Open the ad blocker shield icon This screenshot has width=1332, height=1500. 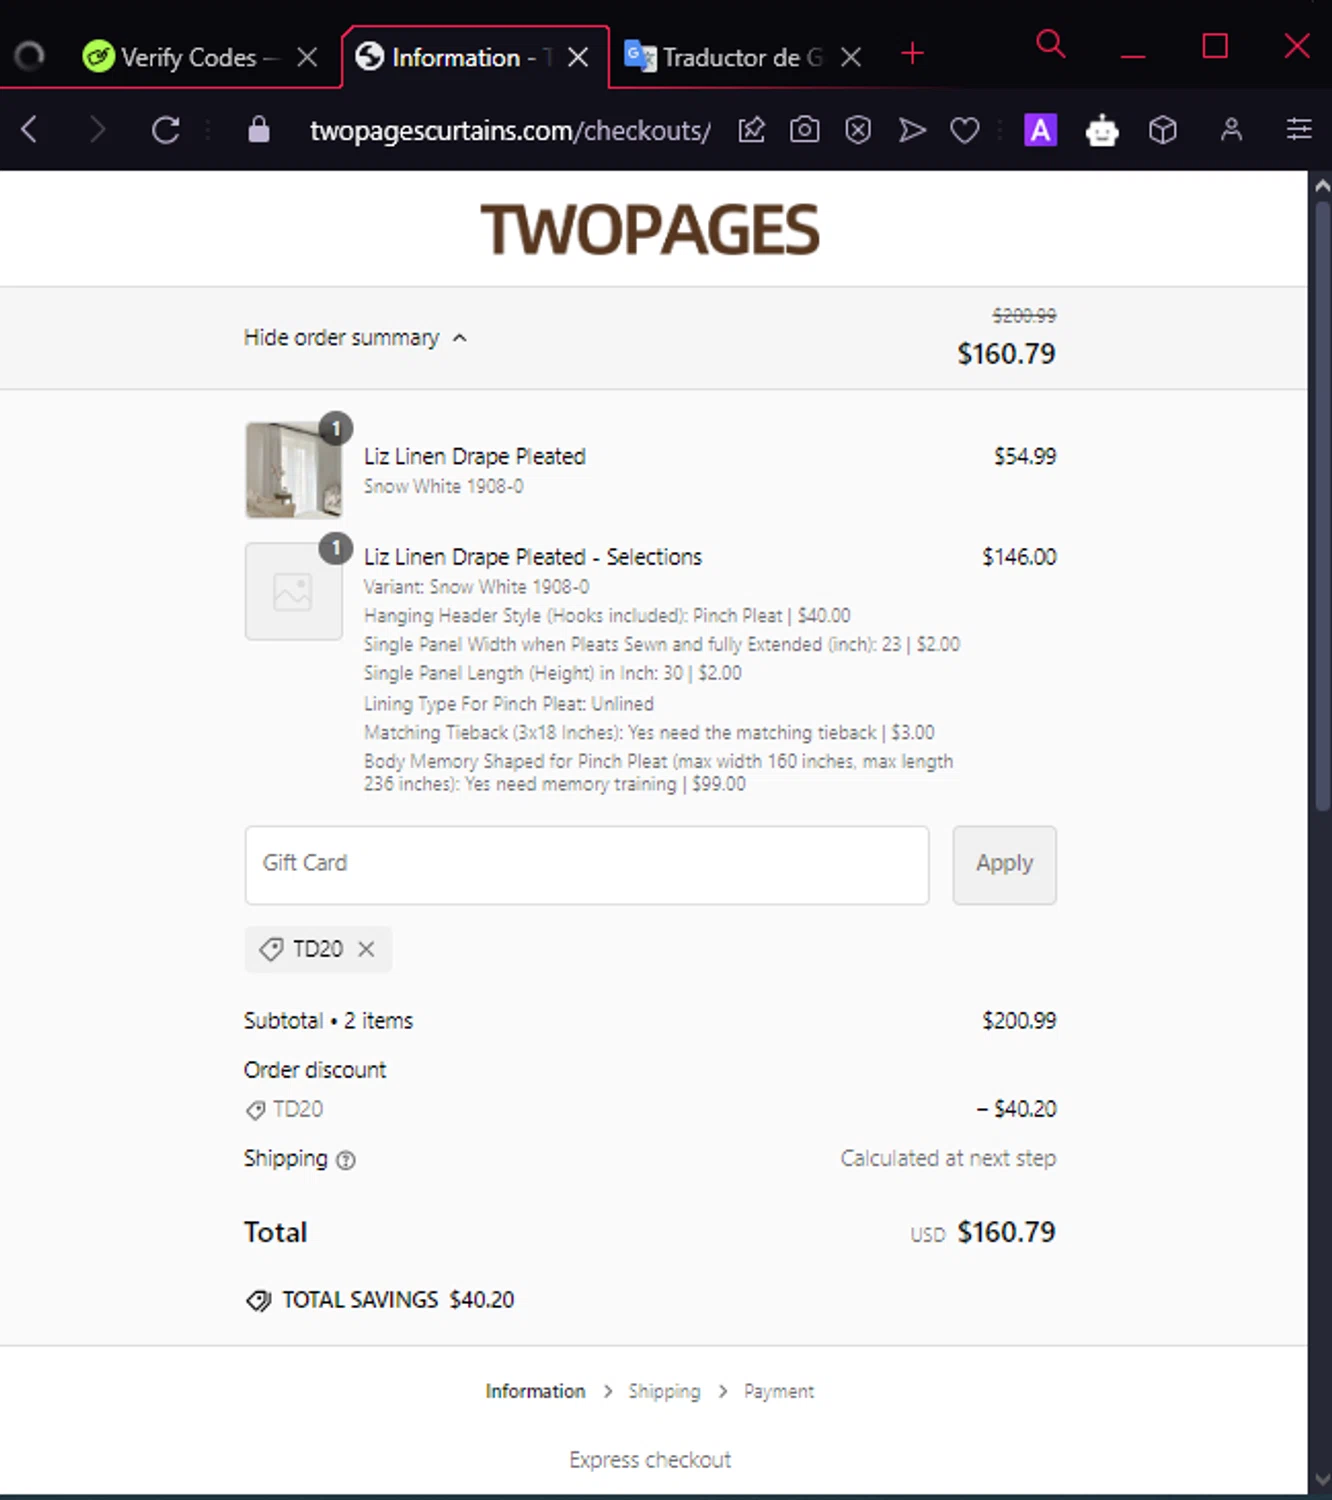pyautogui.click(x=858, y=130)
